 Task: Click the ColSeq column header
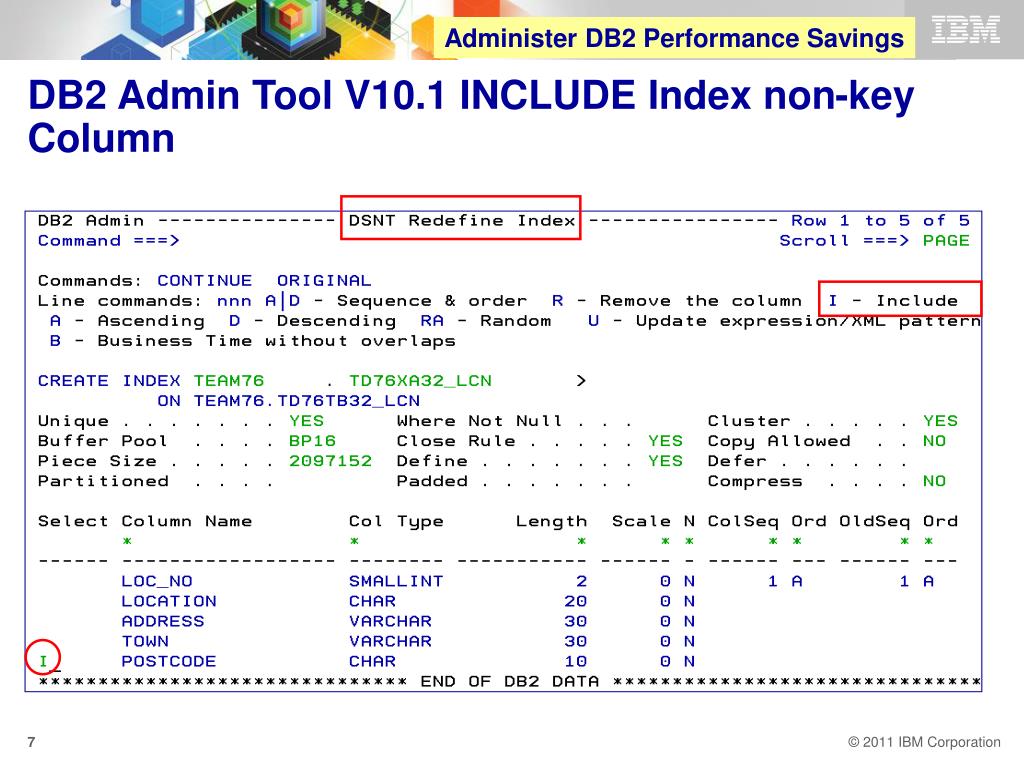tap(743, 521)
